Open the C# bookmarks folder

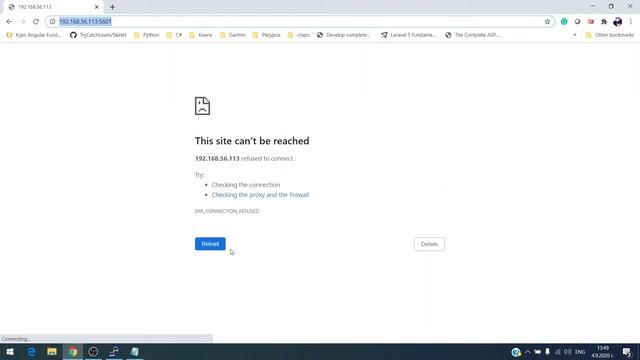pos(174,35)
